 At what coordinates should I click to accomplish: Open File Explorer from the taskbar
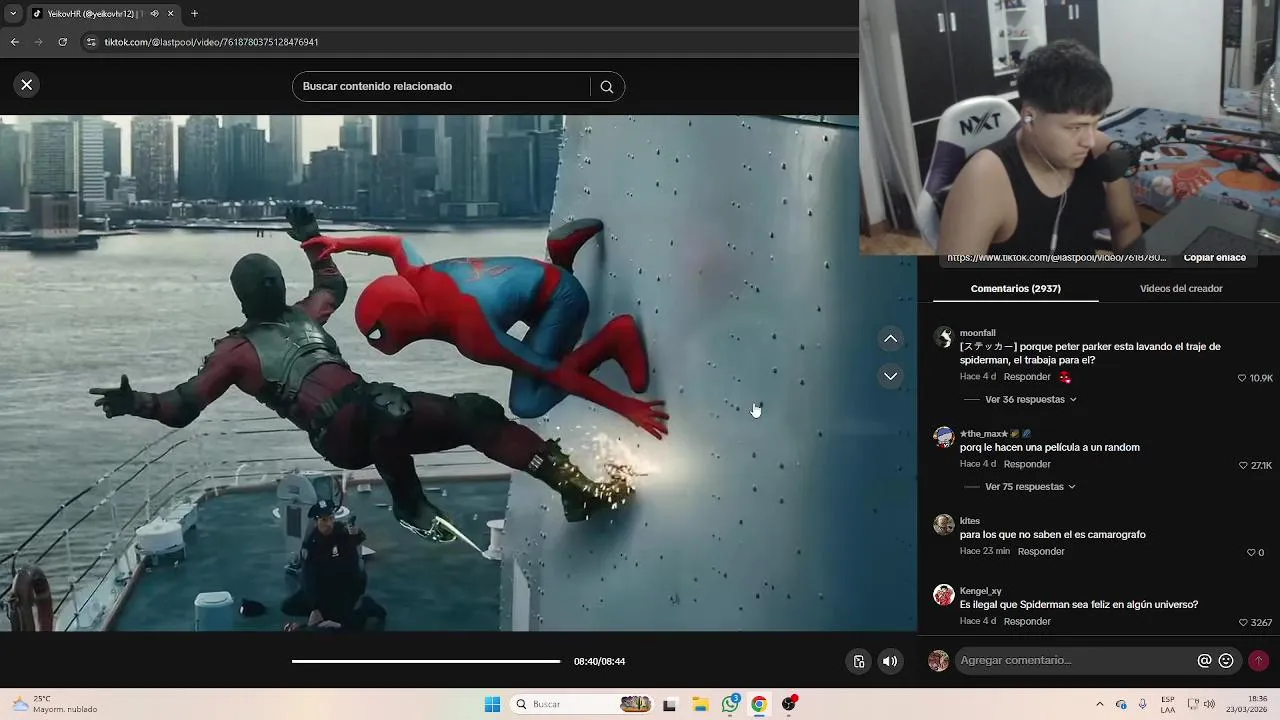click(700, 704)
